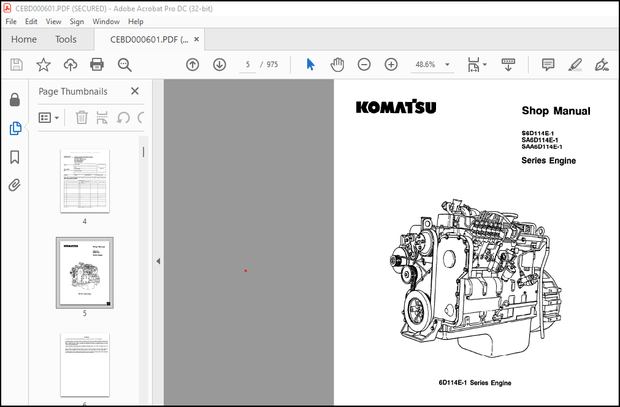Click the Print file icon
Screen dimensions: 620x407
click(97, 64)
